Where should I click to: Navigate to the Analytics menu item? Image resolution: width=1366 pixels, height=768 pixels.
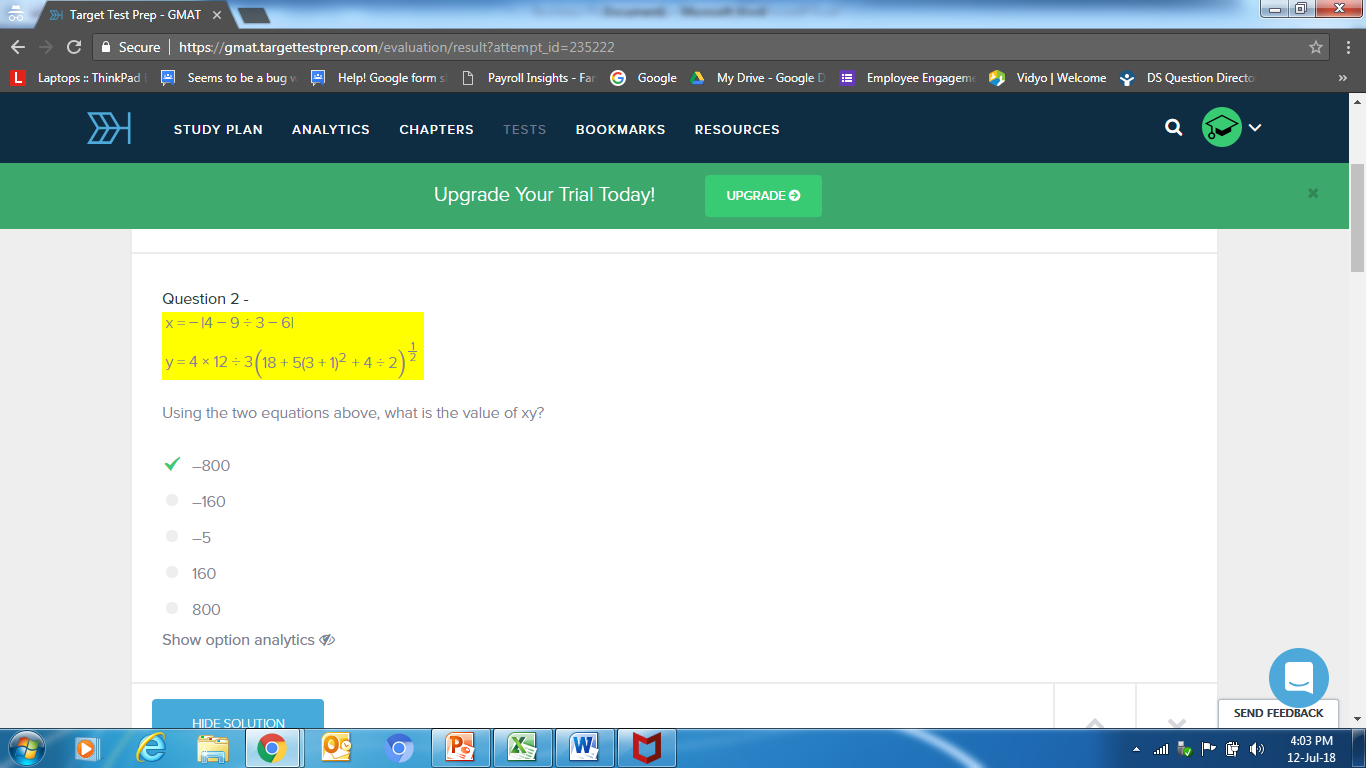[x=330, y=130]
